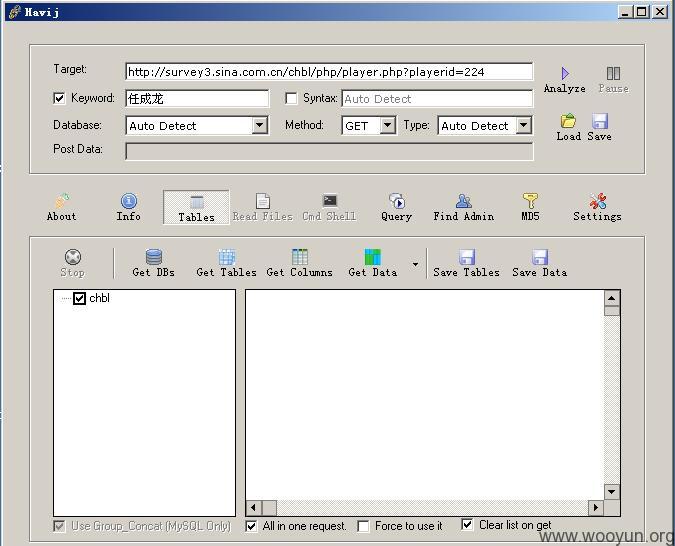The height and width of the screenshot is (546, 675).
Task: Open a saved project with Load
Action: (x=568, y=127)
